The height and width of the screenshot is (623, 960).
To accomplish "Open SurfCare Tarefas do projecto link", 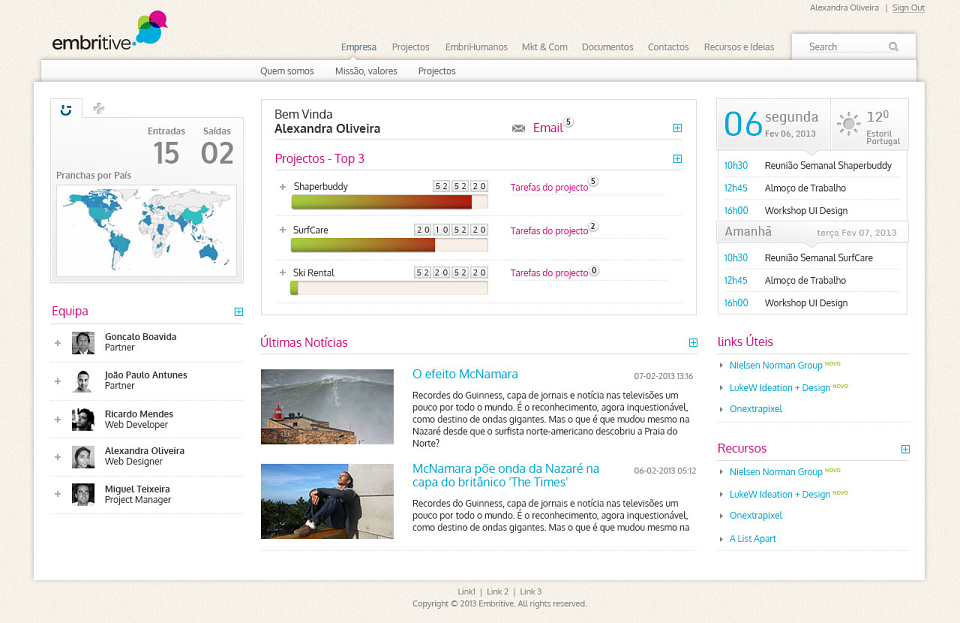I will tap(549, 231).
